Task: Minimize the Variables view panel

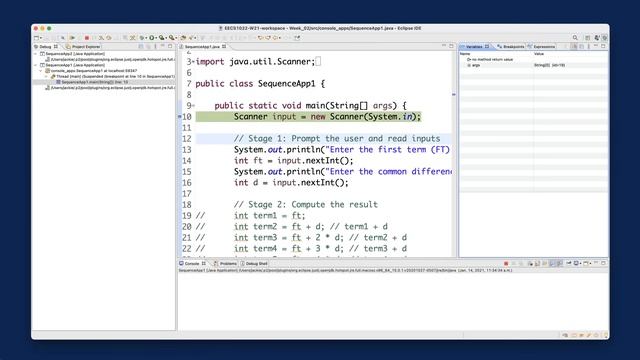Action: coord(596,46)
